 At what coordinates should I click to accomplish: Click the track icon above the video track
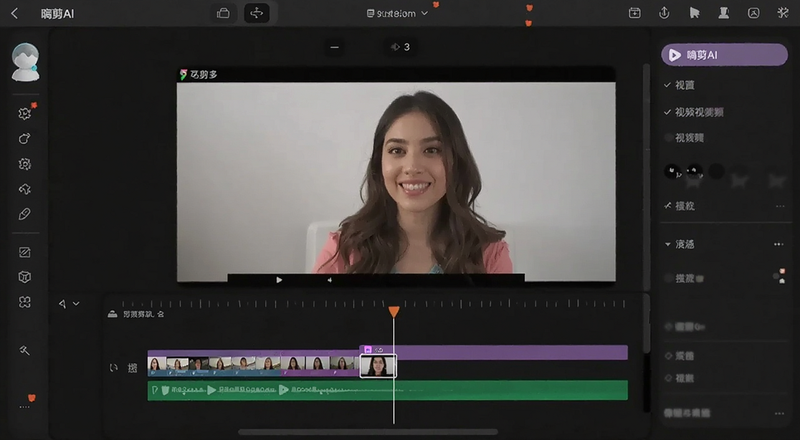point(112,314)
